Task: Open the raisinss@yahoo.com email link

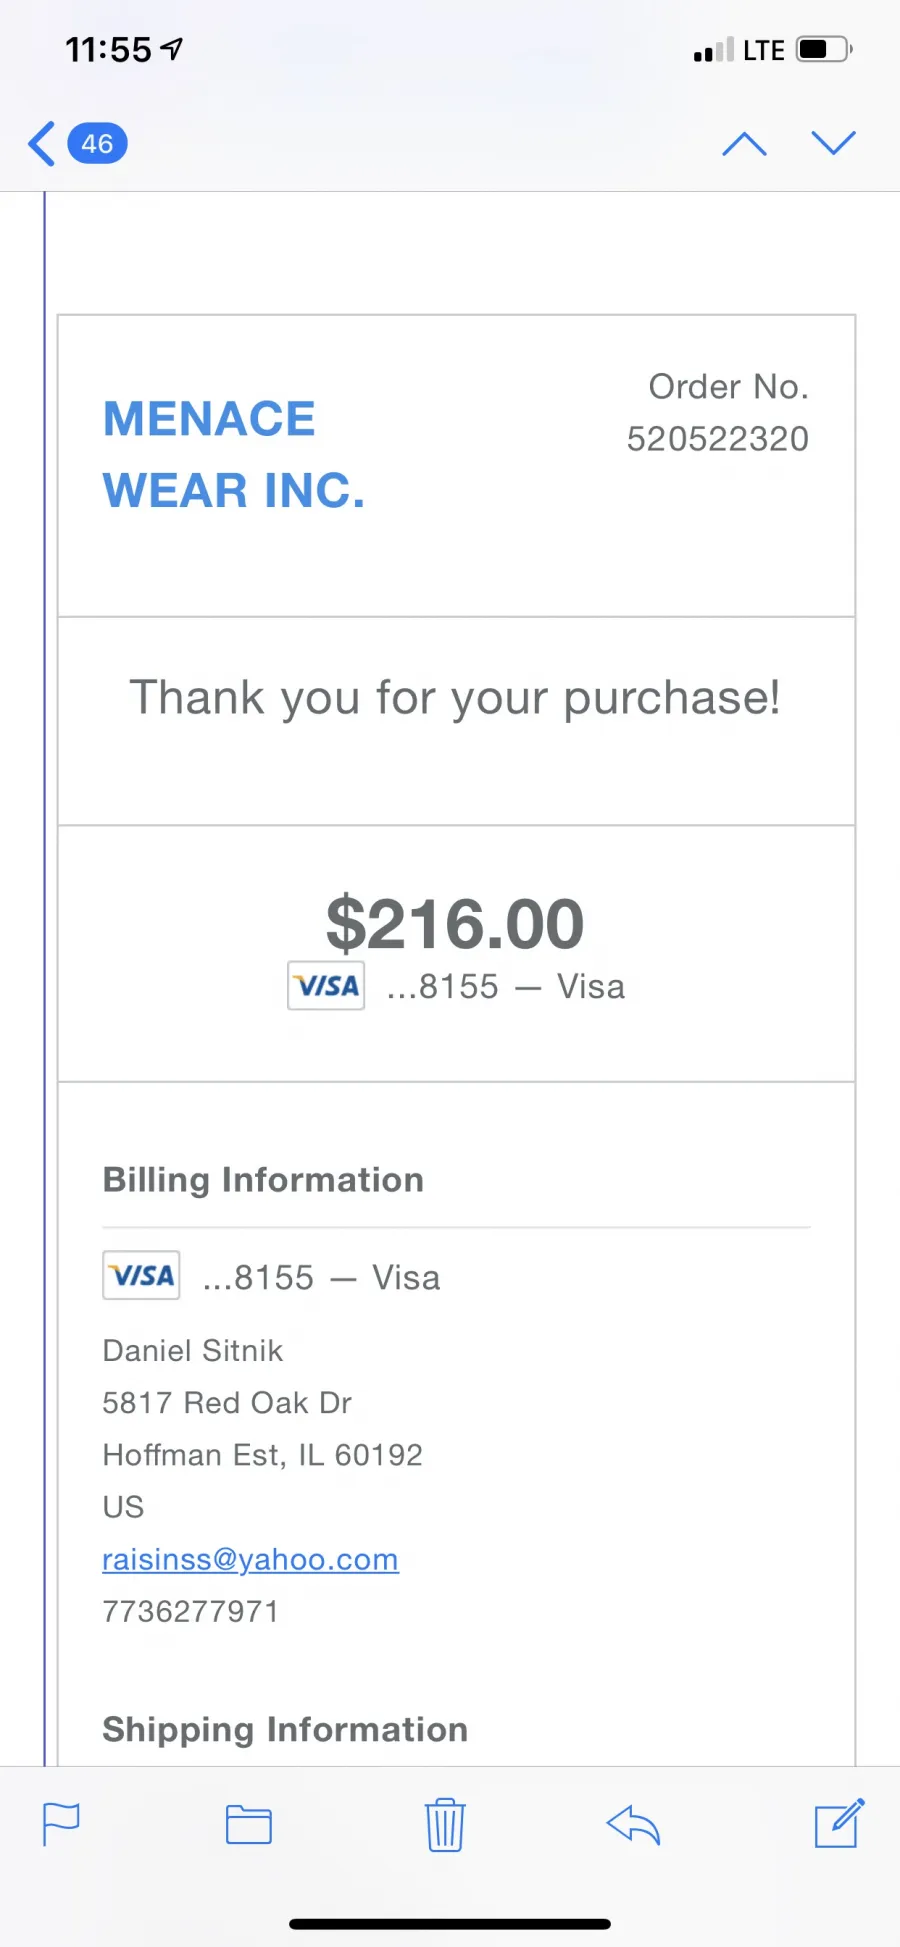Action: [x=250, y=1559]
